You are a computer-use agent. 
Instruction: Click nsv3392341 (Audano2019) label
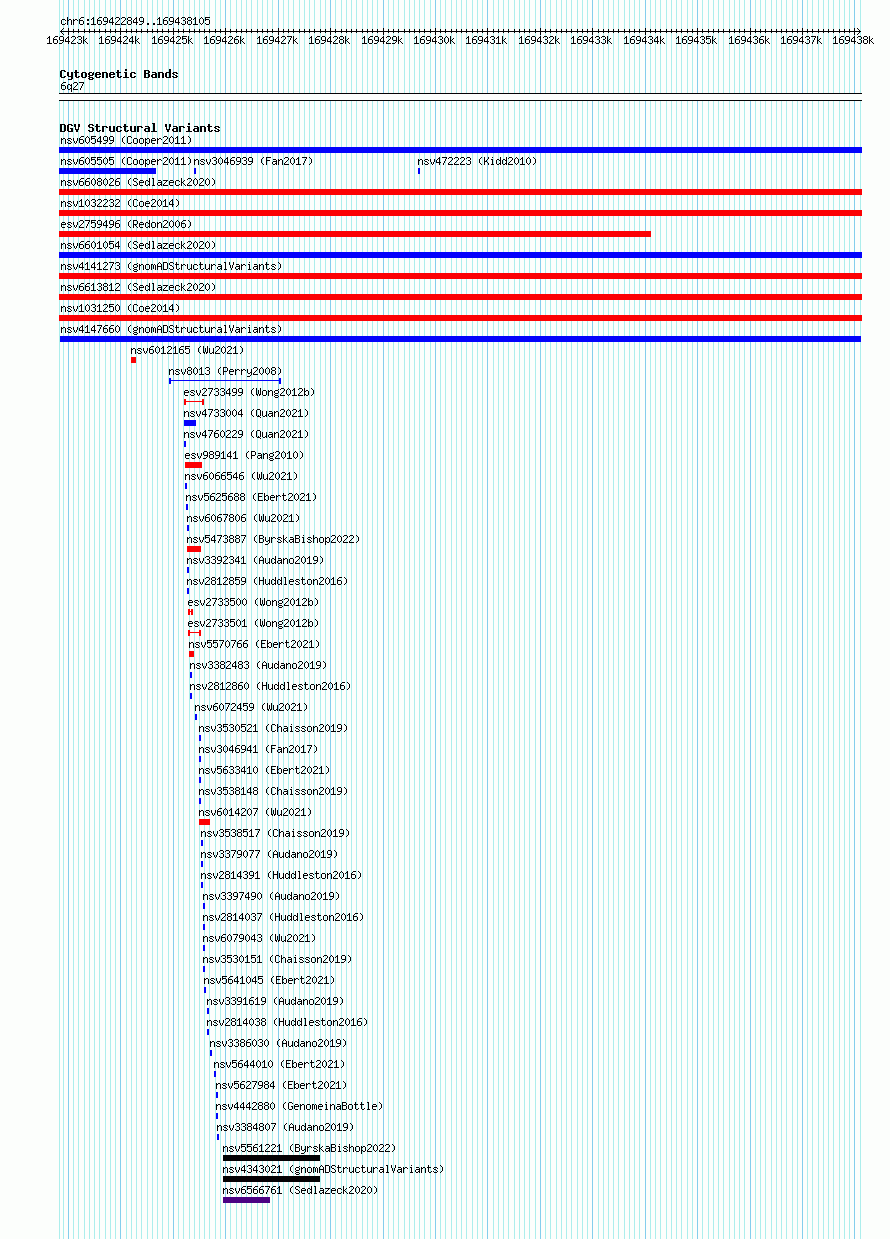[255, 560]
